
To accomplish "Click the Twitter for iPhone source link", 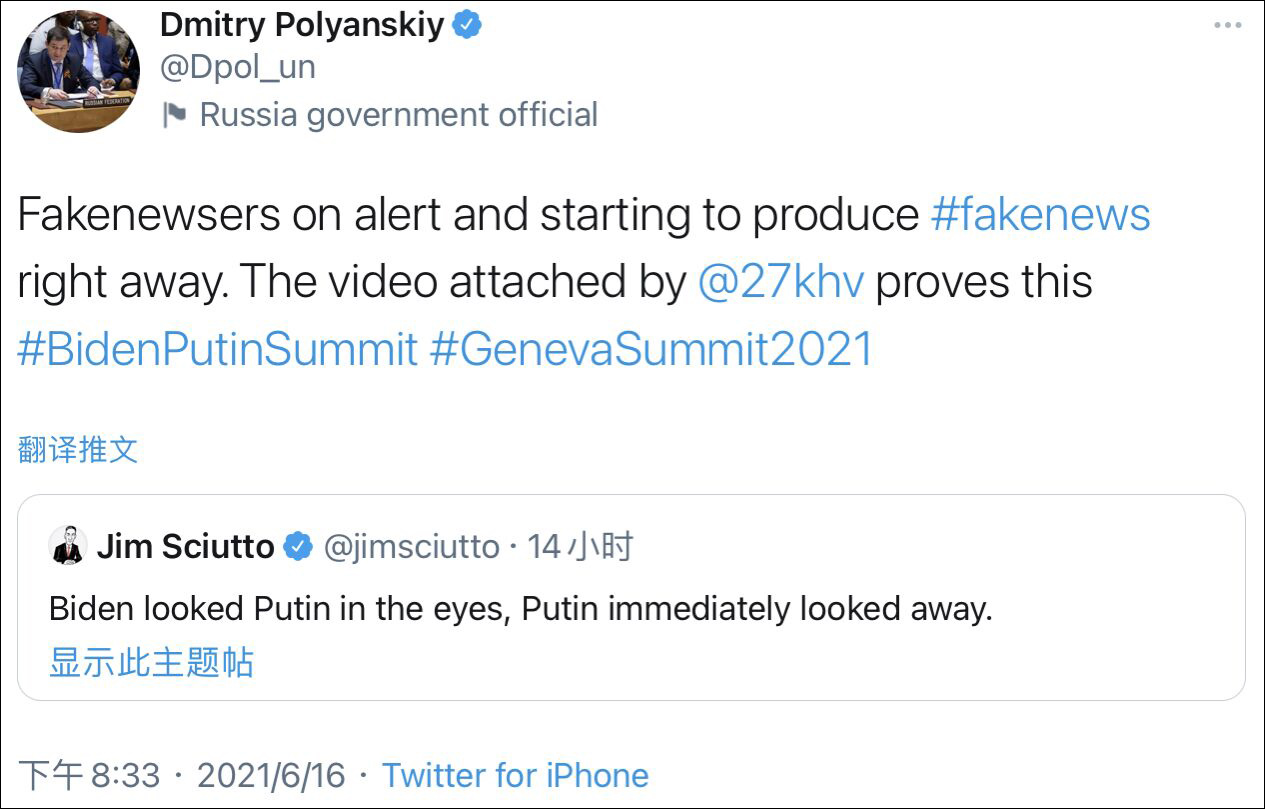I will pyautogui.click(x=515, y=775).
